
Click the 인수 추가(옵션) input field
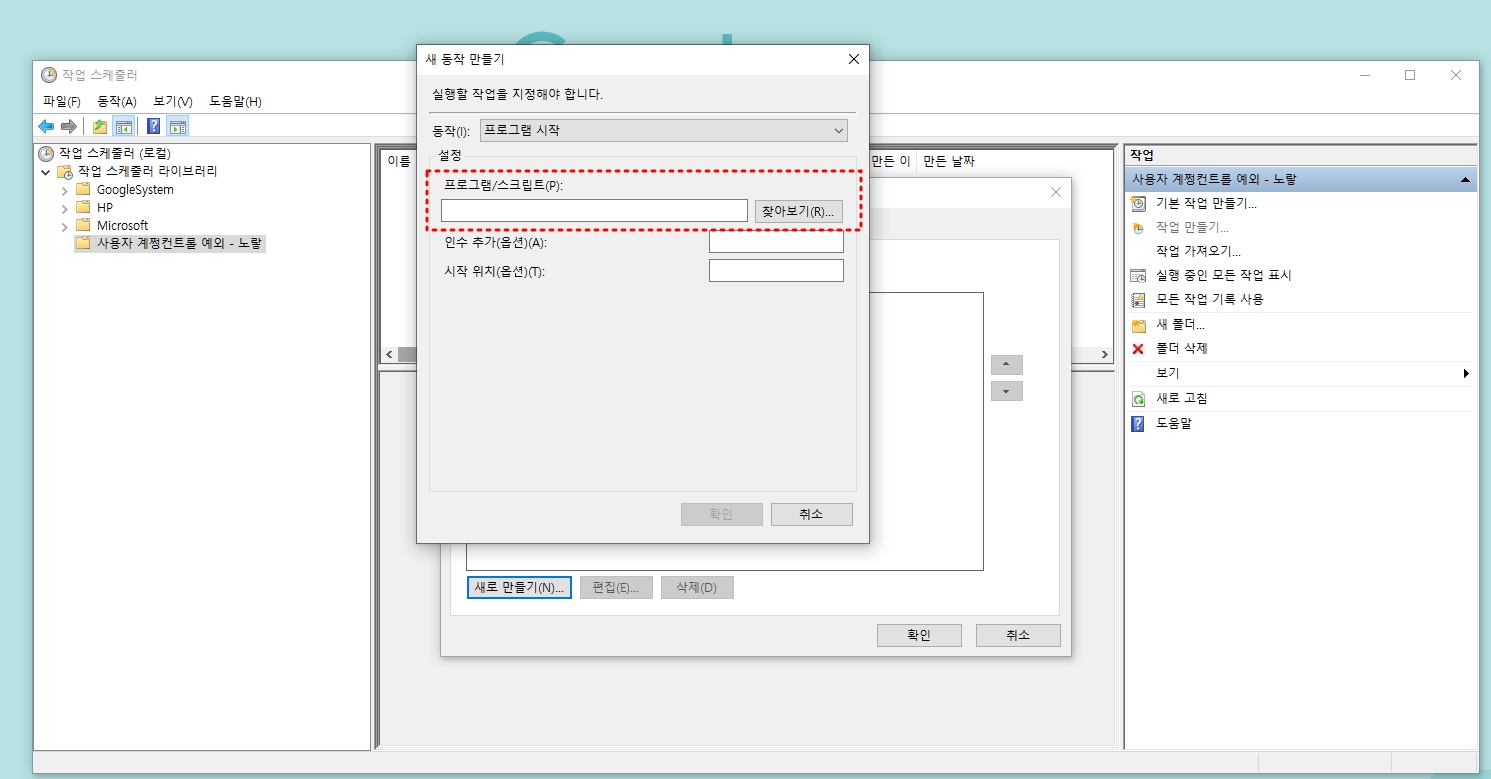[776, 242]
